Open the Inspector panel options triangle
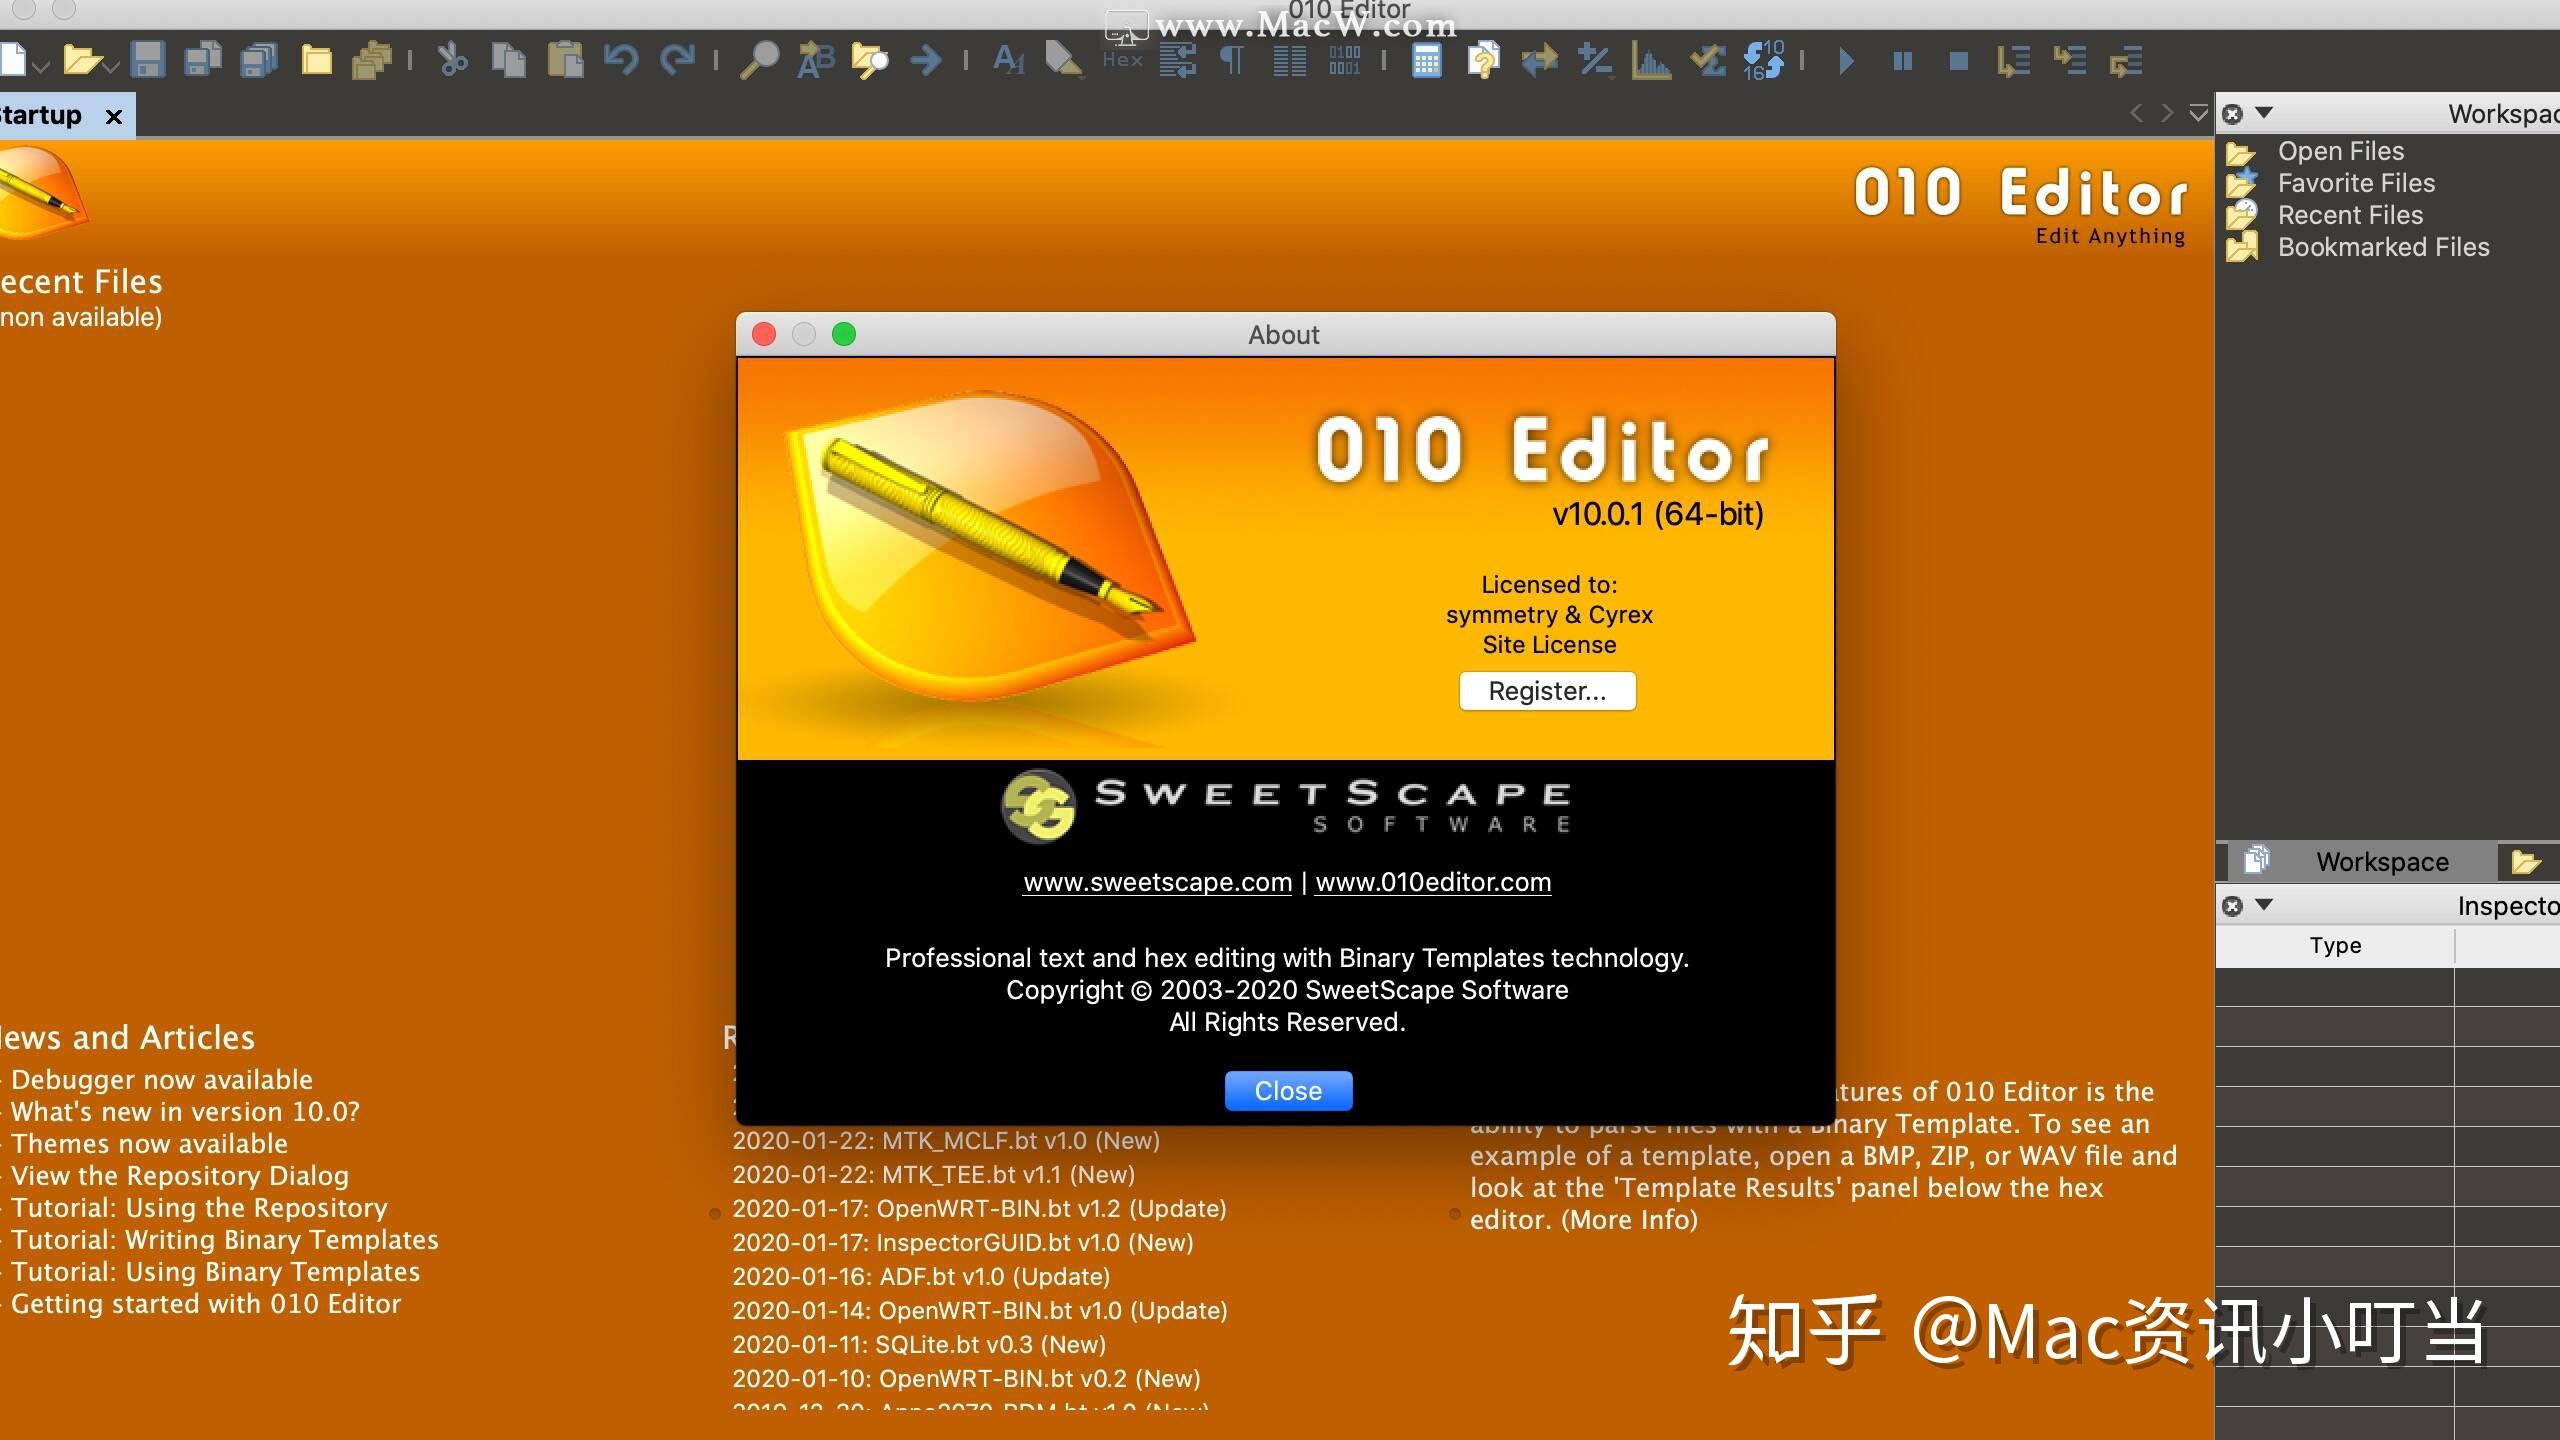Image resolution: width=2560 pixels, height=1440 pixels. (x=2264, y=904)
